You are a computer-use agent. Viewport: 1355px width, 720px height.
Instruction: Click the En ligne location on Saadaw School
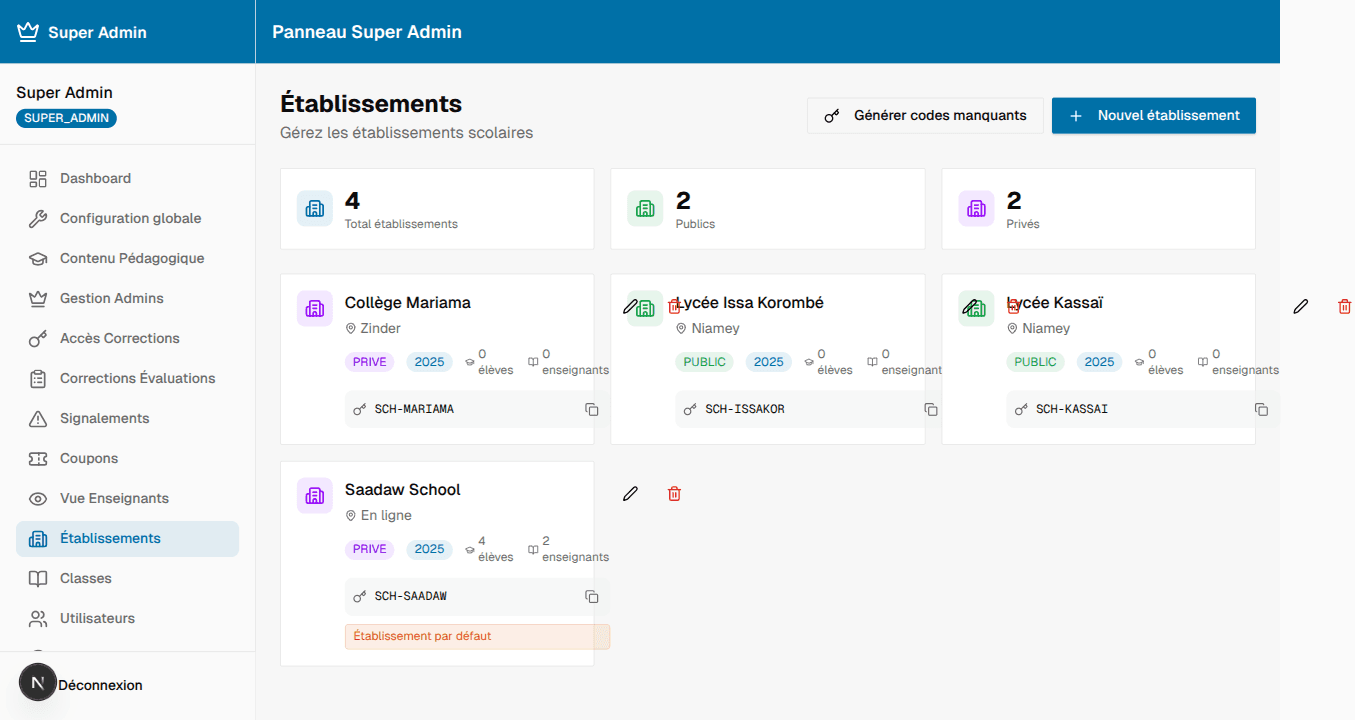click(378, 516)
